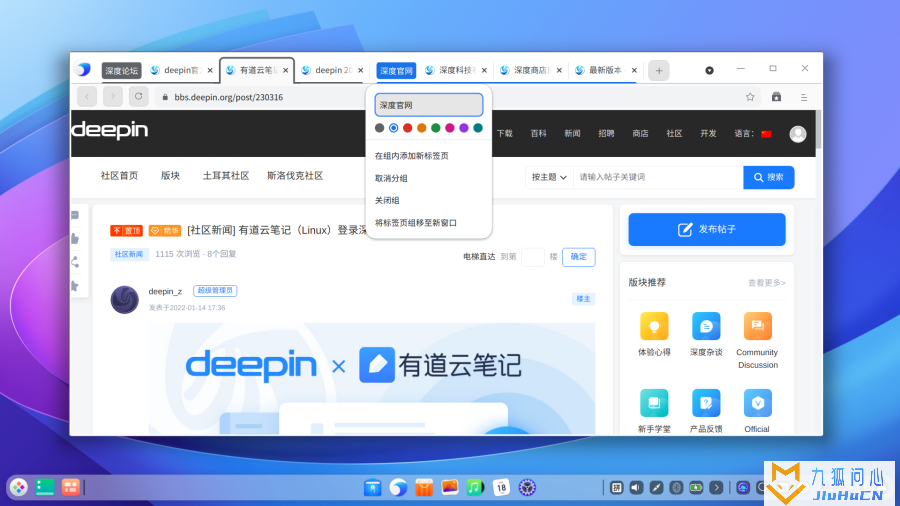
Task: Open the 深度杂谈 board icon
Action: click(706, 326)
